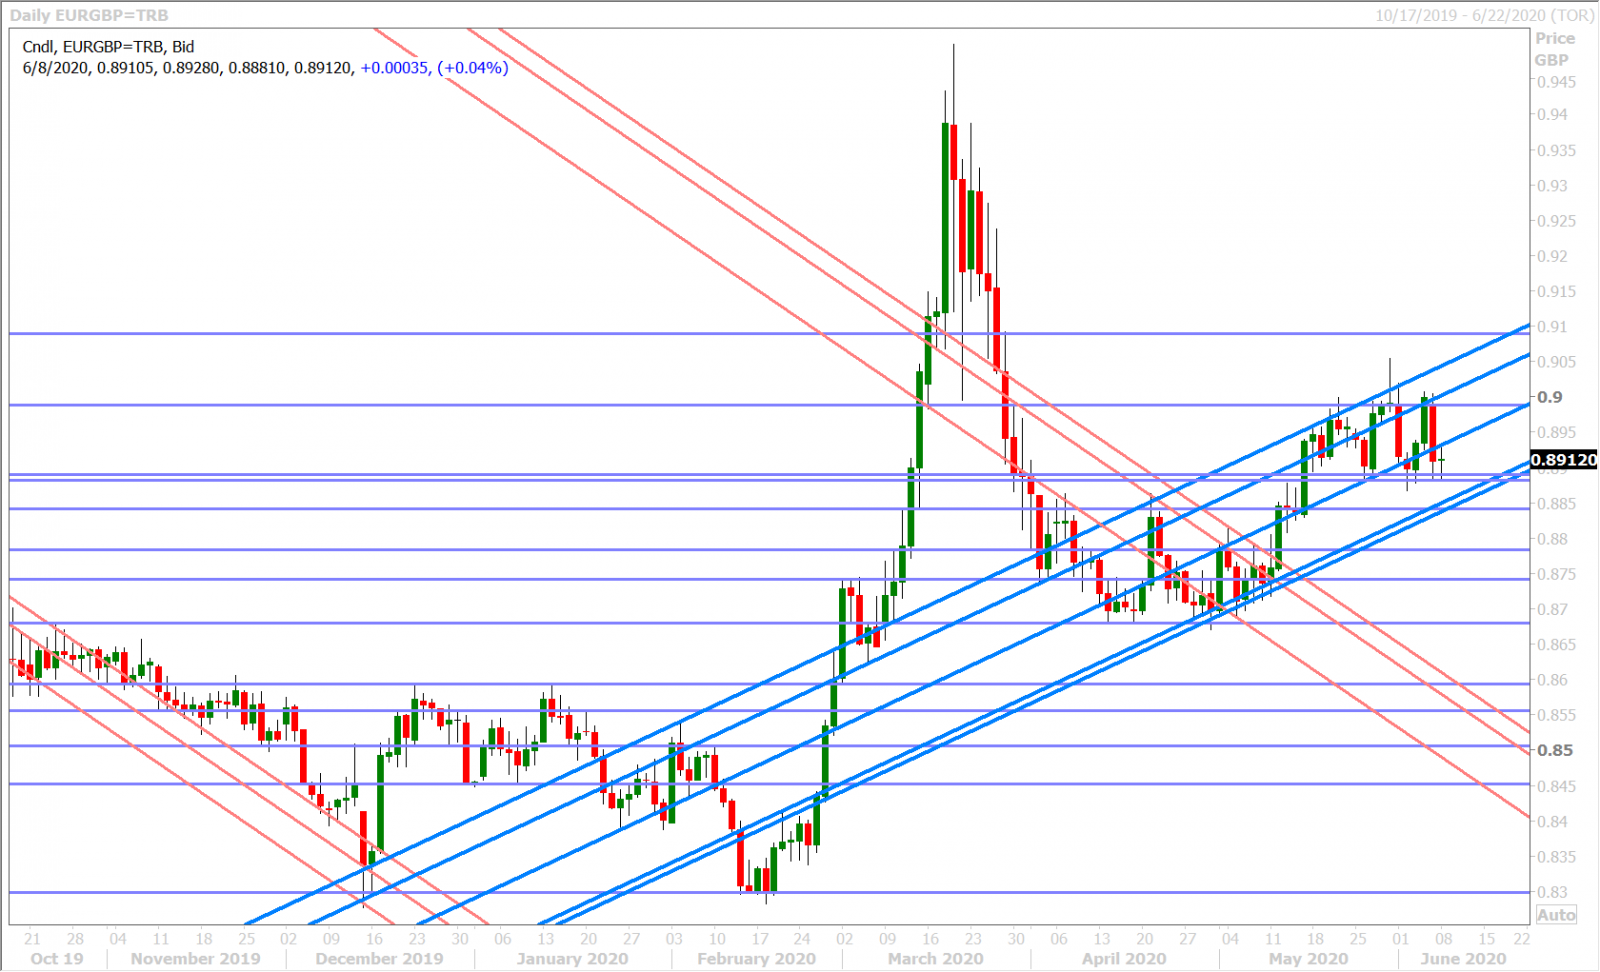
Task: Click the change value '+0.00035, (+0.04%)'
Action: tap(434, 68)
